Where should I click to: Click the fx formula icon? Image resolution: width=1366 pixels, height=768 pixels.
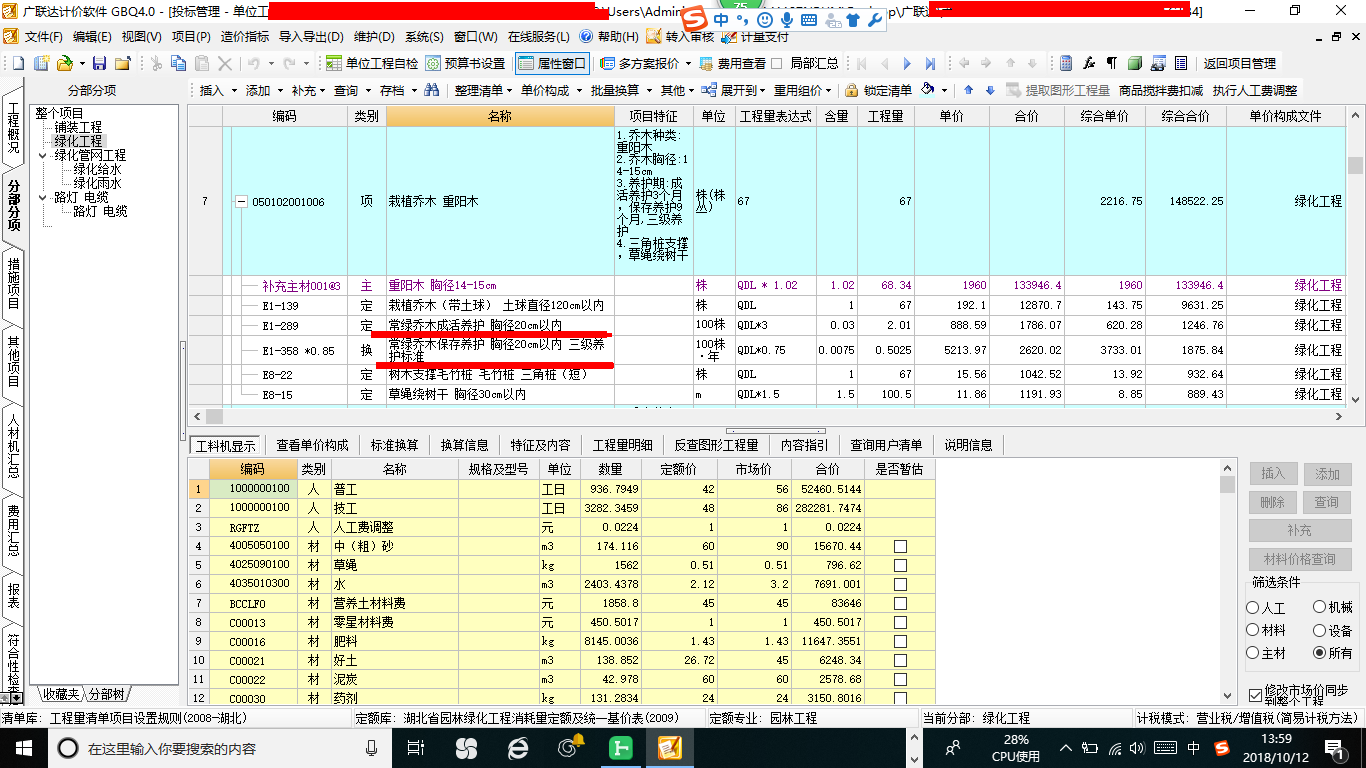click(1089, 63)
